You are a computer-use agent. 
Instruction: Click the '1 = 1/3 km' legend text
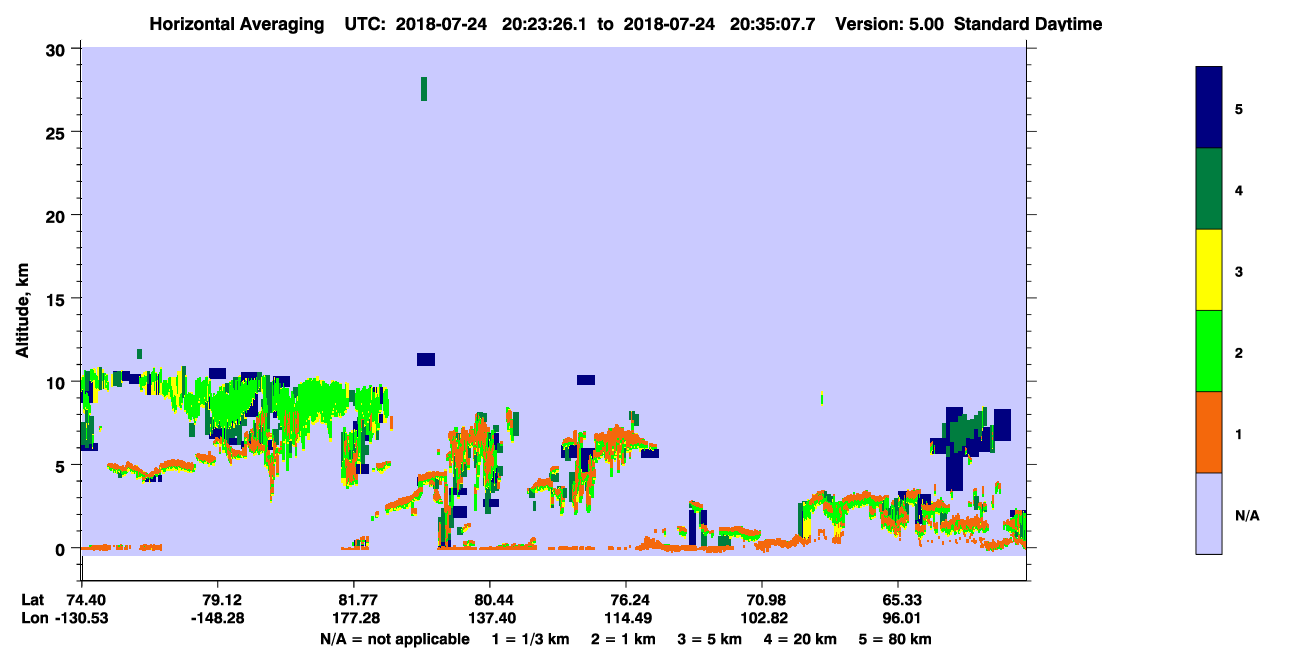click(532, 639)
